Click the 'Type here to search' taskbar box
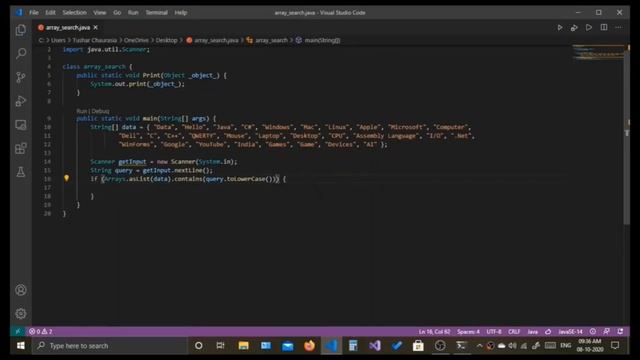 tap(109, 346)
